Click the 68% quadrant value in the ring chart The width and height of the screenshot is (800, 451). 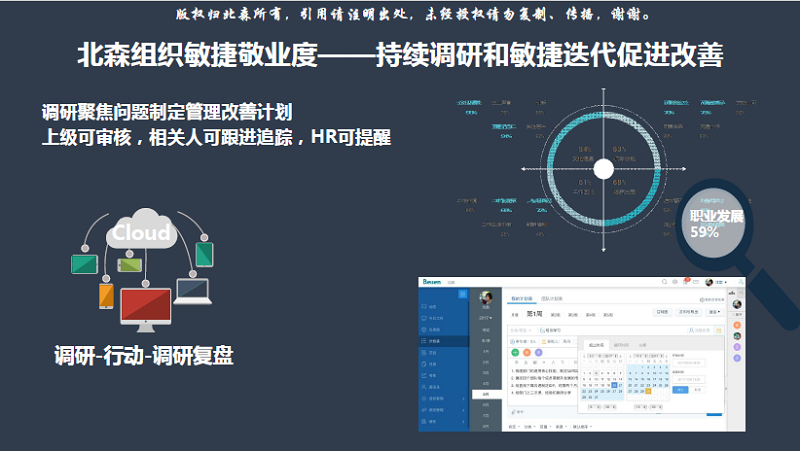[619, 182]
